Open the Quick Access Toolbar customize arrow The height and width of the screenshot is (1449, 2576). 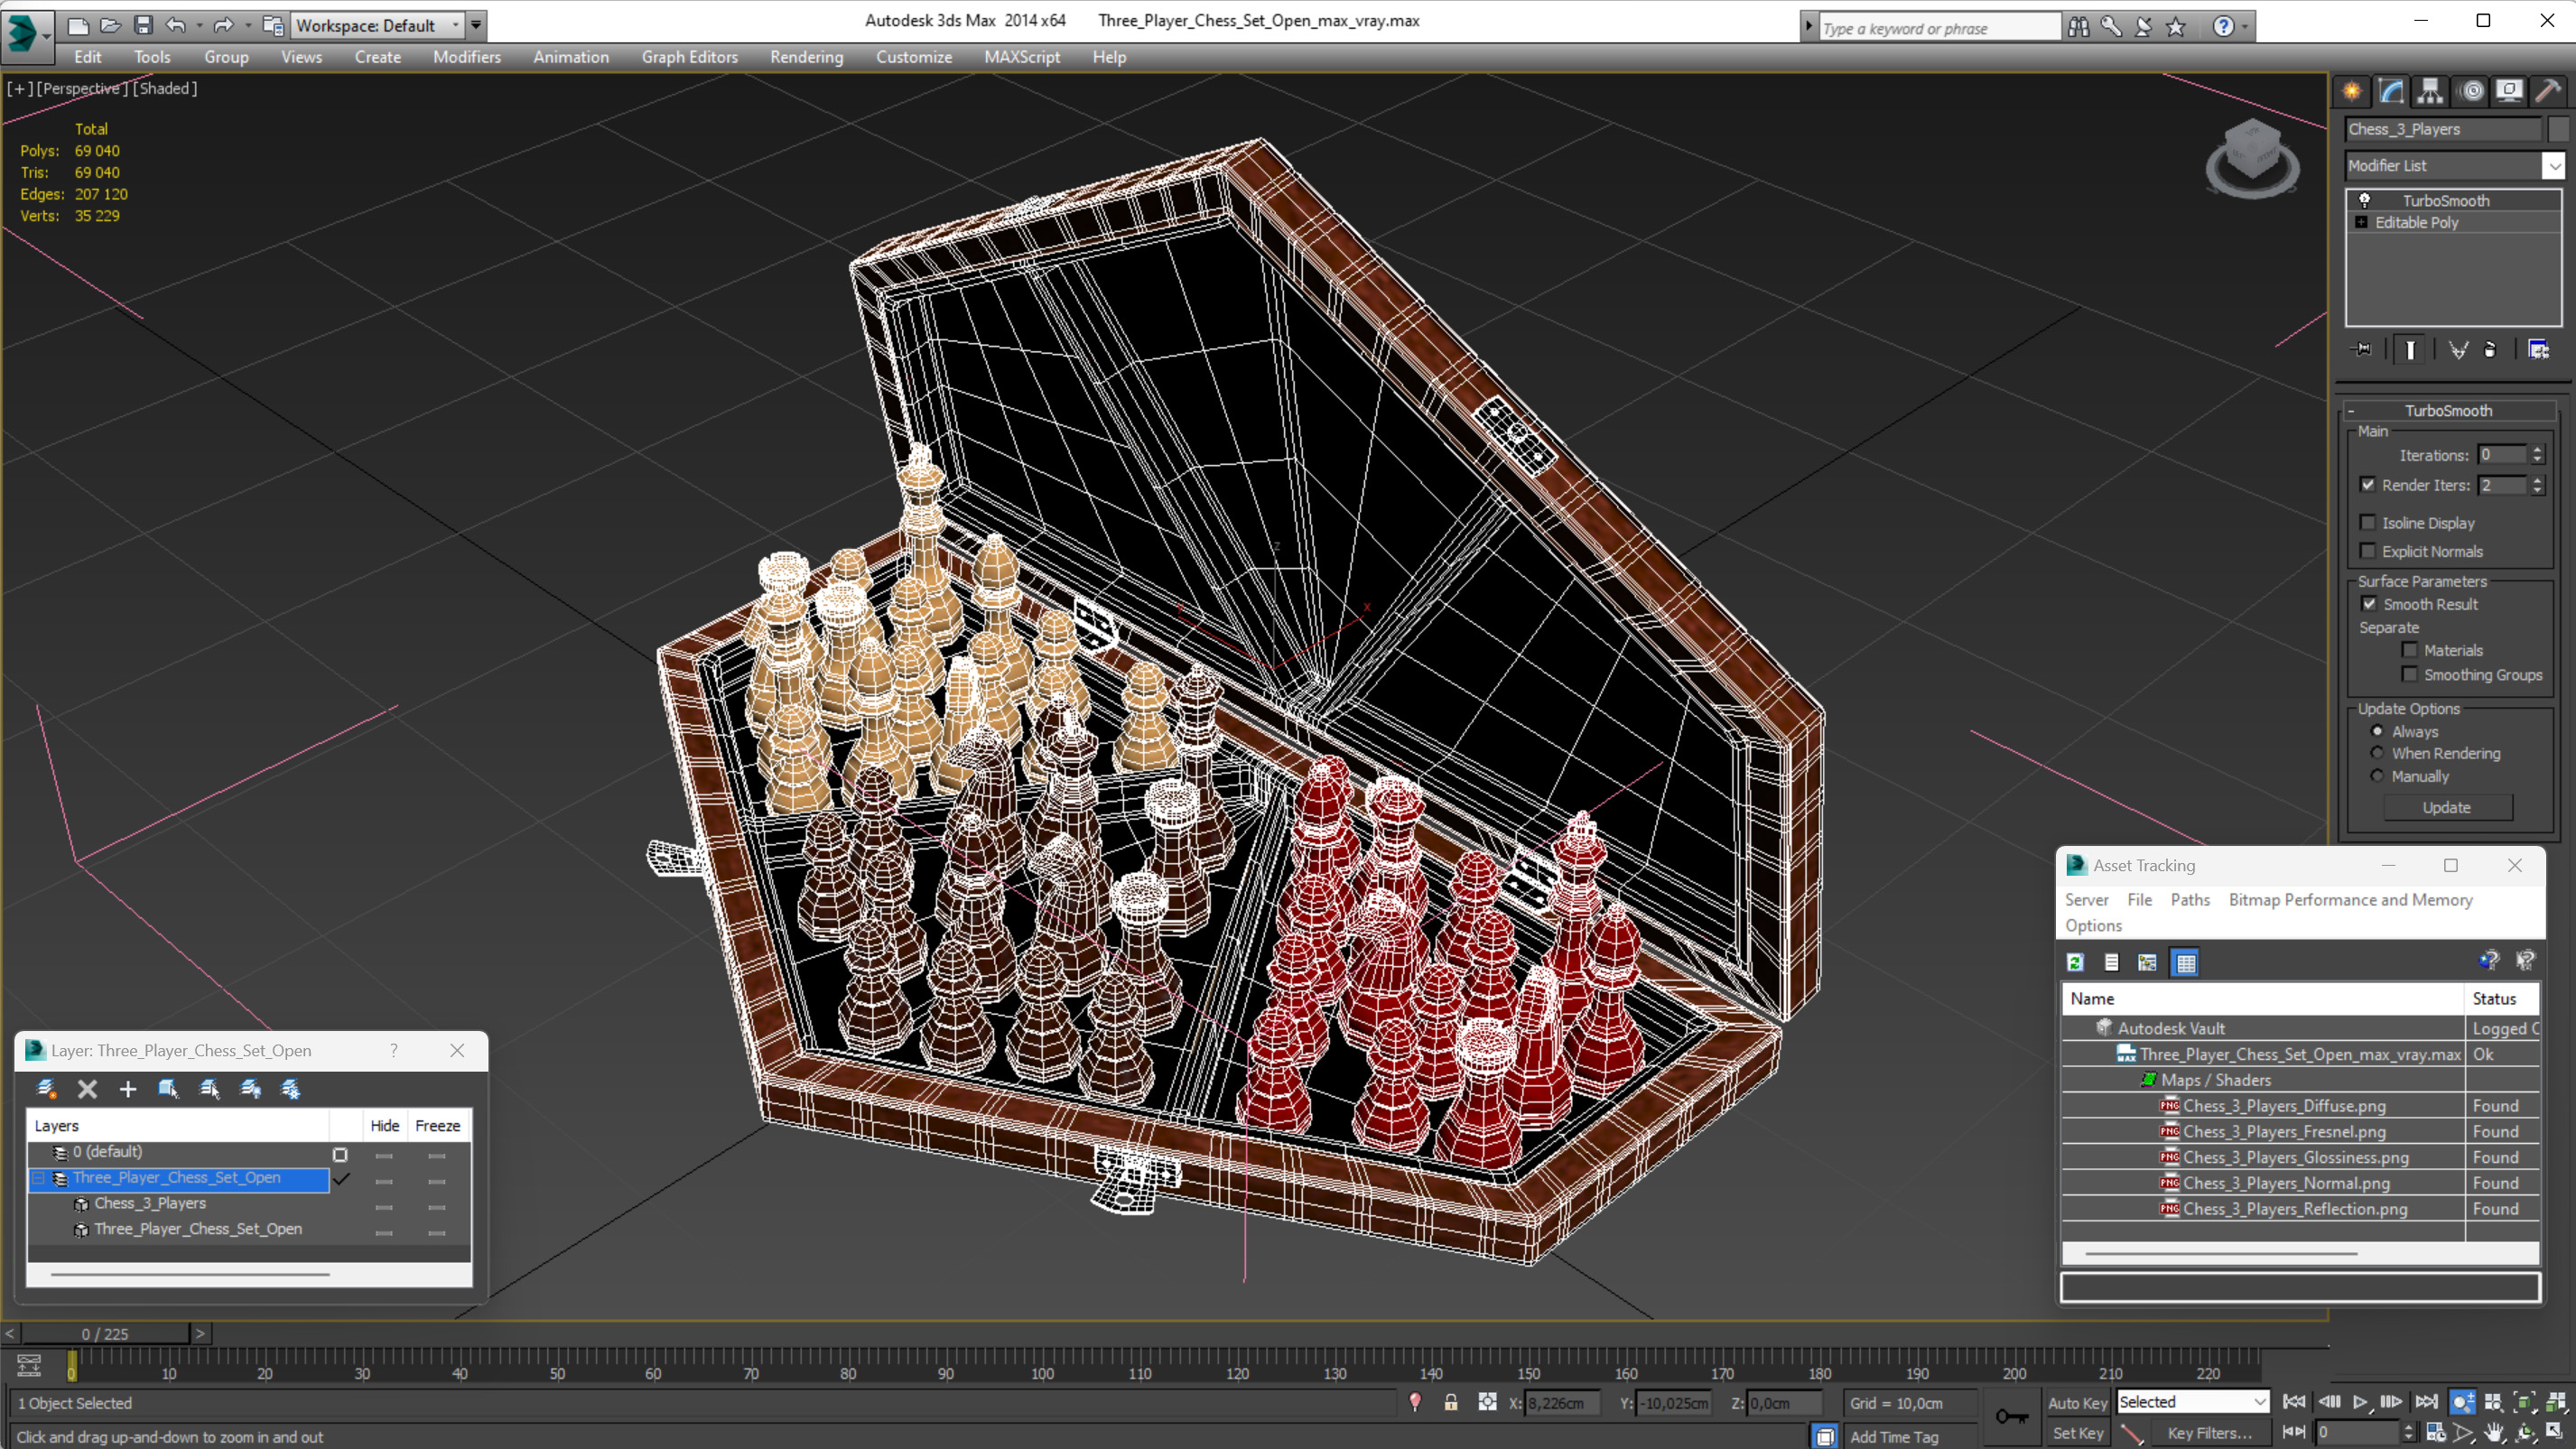click(x=476, y=25)
